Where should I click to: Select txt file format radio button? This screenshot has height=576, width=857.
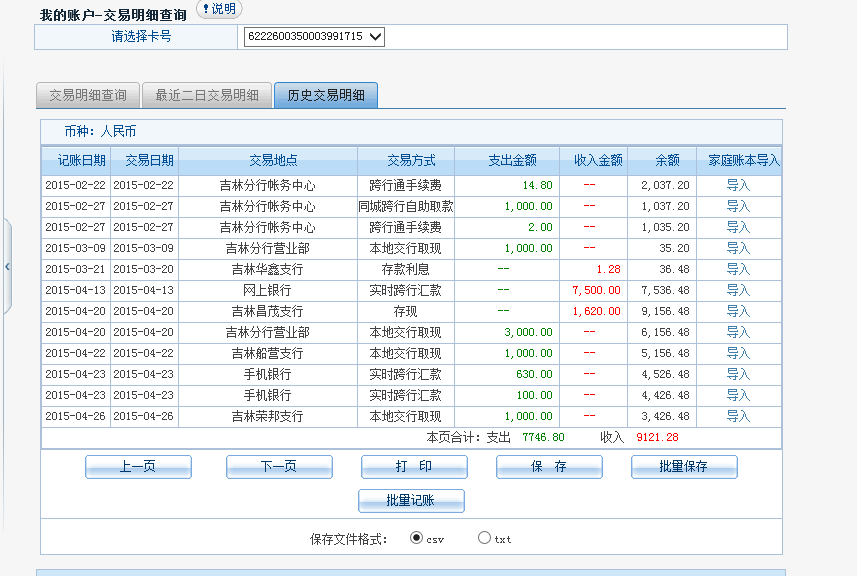pyautogui.click(x=485, y=538)
